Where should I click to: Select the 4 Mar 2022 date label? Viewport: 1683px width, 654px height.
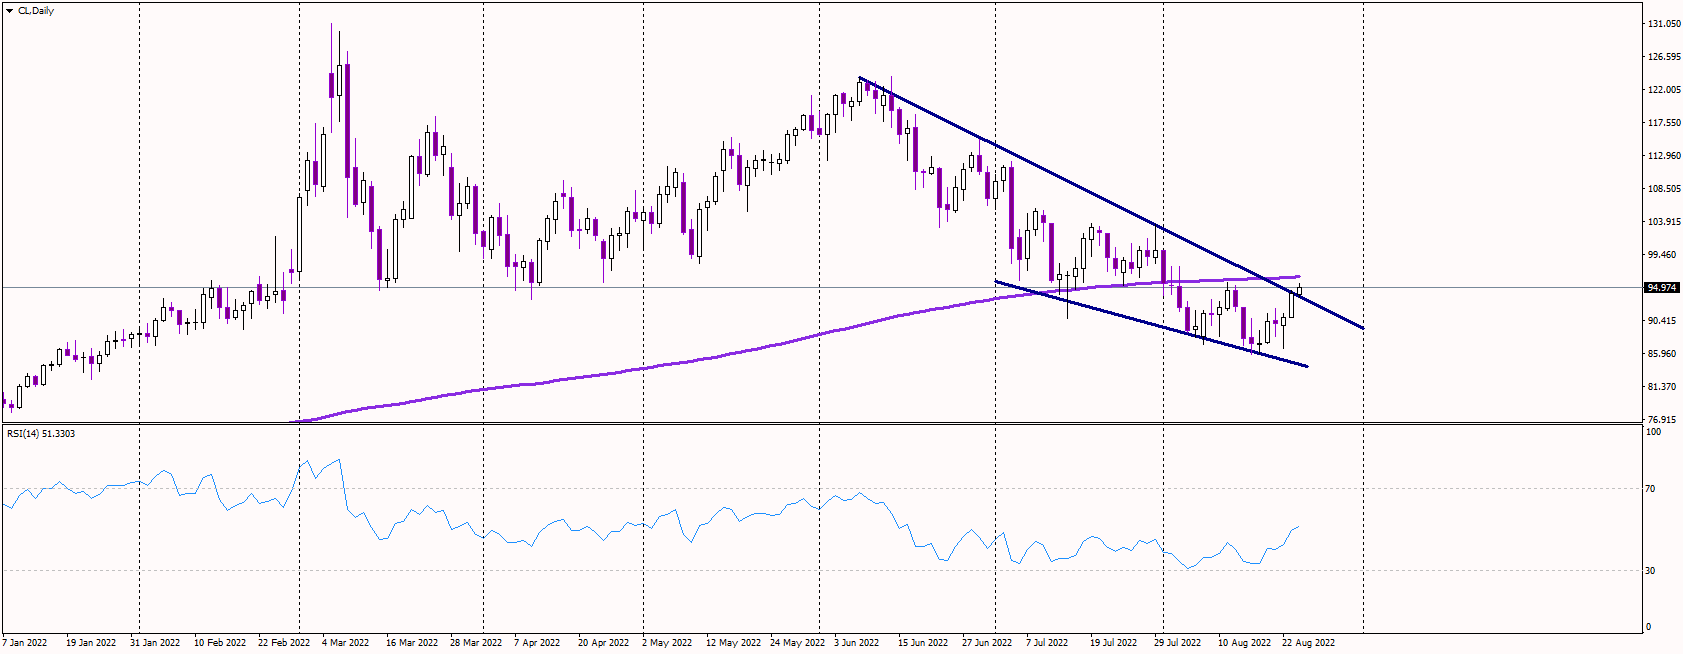click(x=346, y=643)
